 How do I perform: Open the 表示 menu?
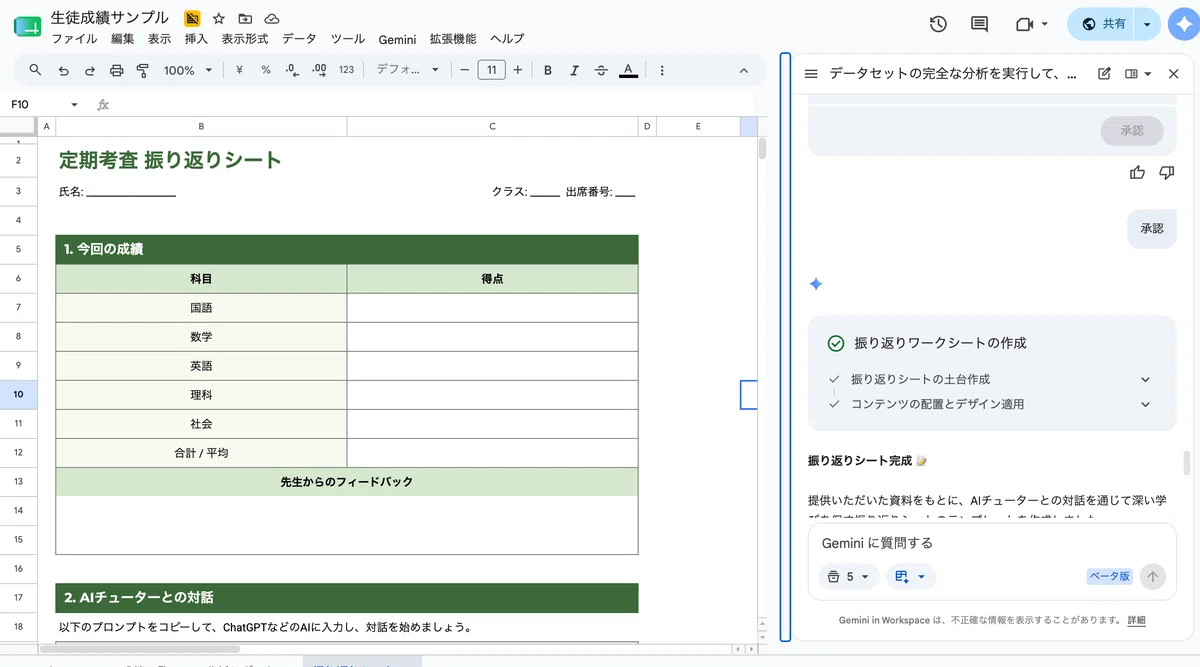160,39
